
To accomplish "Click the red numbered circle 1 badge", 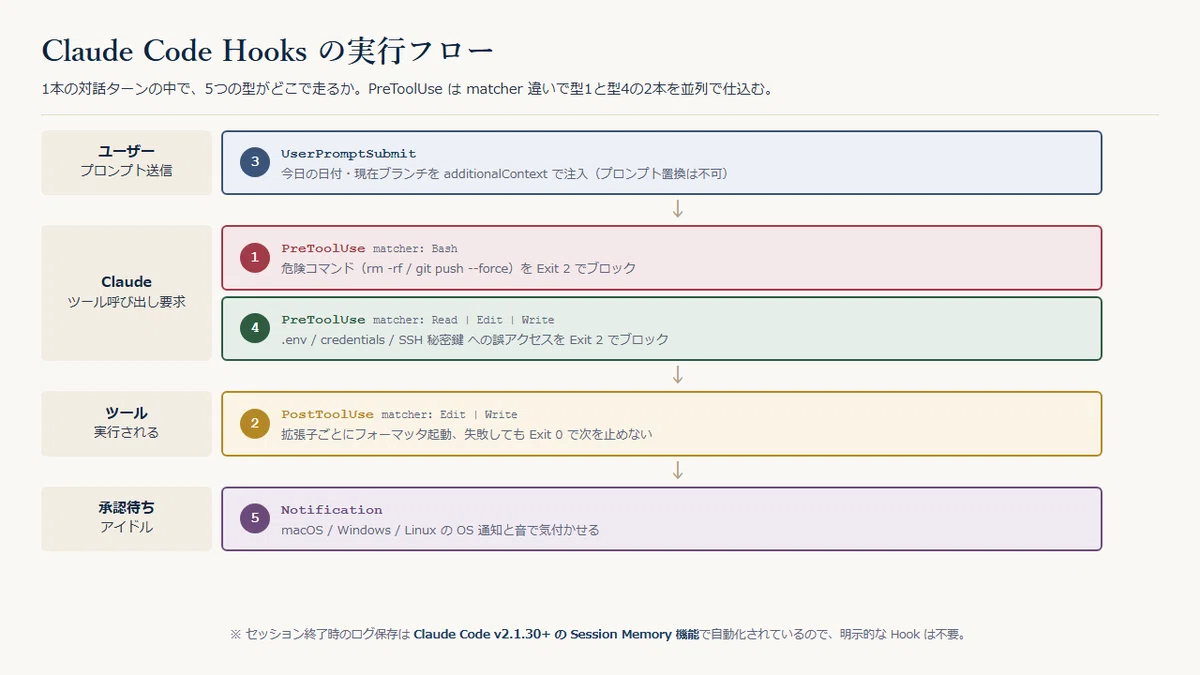I will 255,257.
